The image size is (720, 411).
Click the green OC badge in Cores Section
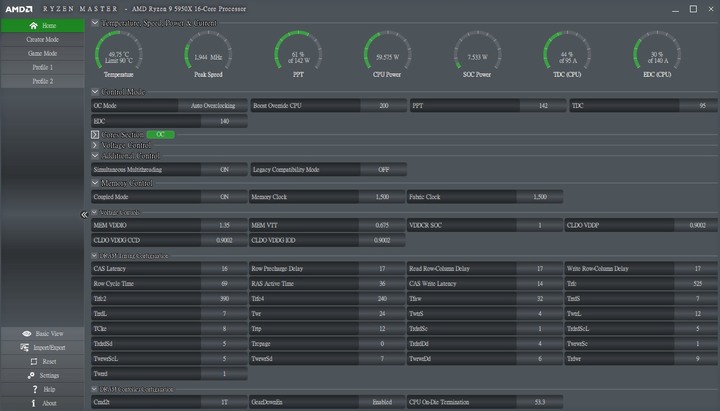click(160, 135)
